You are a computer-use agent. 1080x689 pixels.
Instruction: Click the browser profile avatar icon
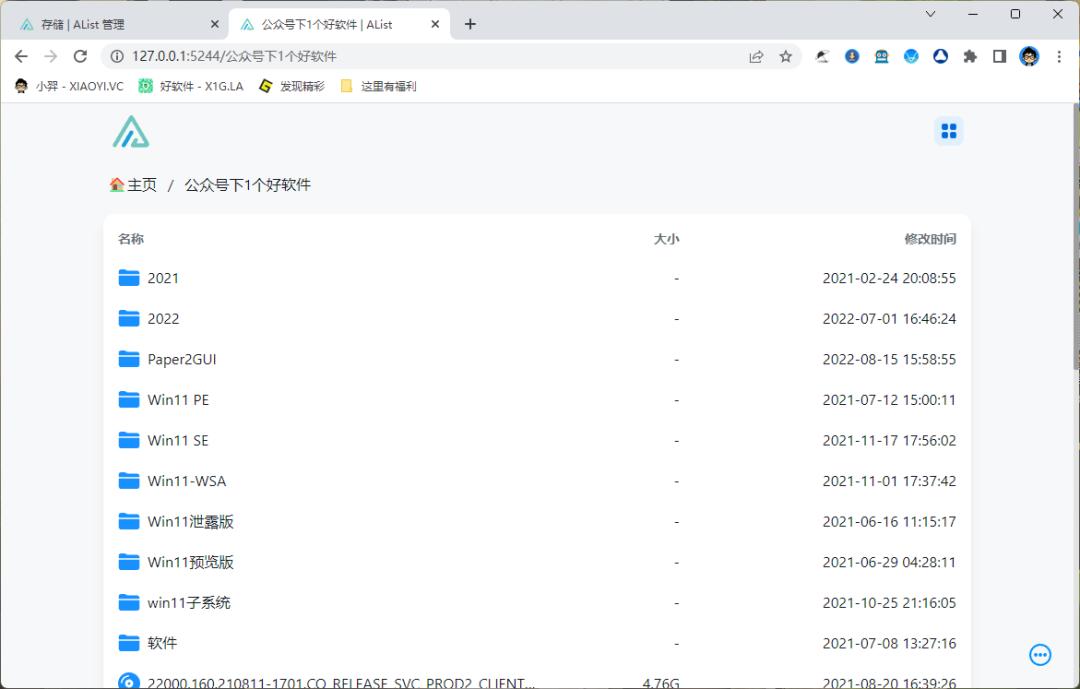(x=1029, y=57)
